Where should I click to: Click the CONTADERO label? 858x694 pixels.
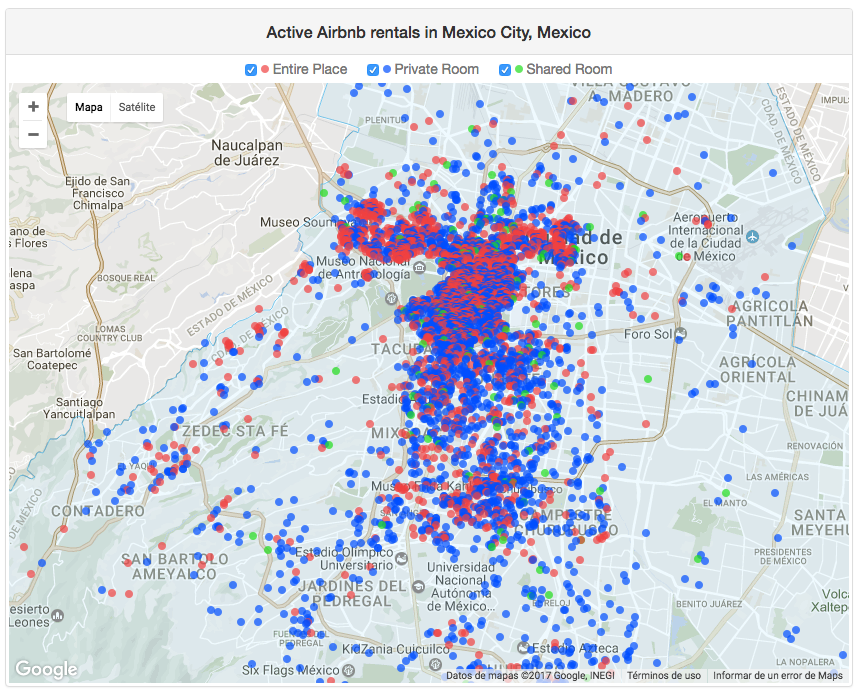click(98, 511)
